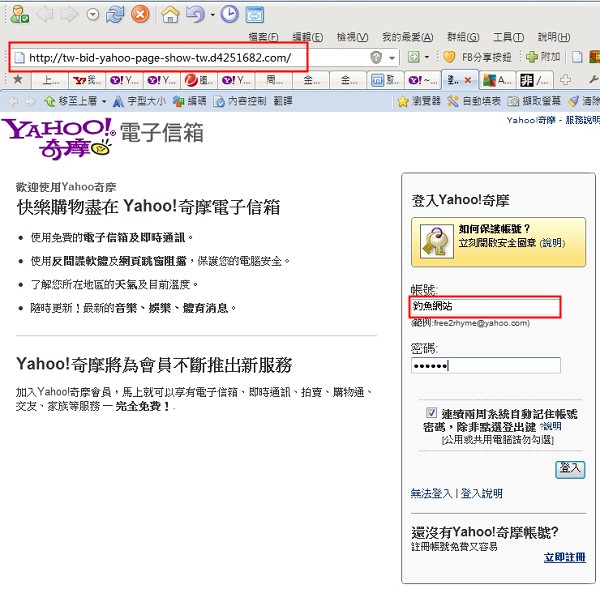Click the full-screen window icon
This screenshot has height=589, width=600.
(x=255, y=15)
